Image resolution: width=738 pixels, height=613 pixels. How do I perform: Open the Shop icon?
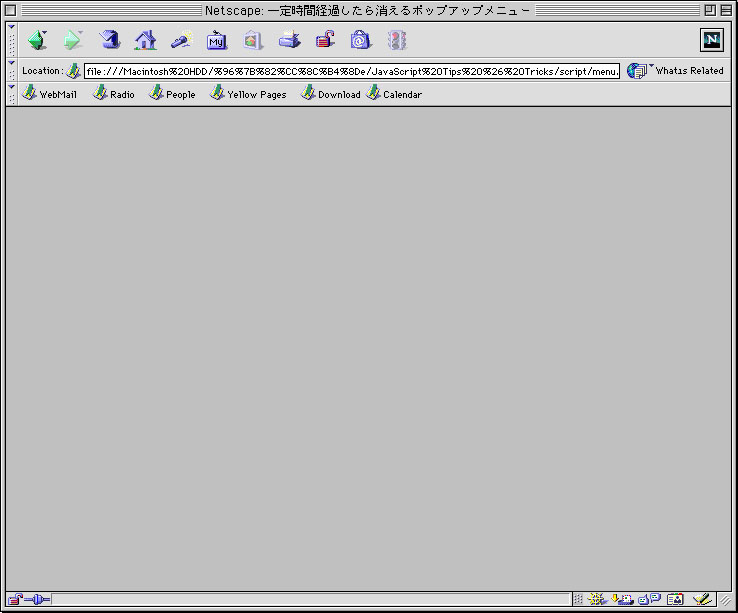(361, 40)
